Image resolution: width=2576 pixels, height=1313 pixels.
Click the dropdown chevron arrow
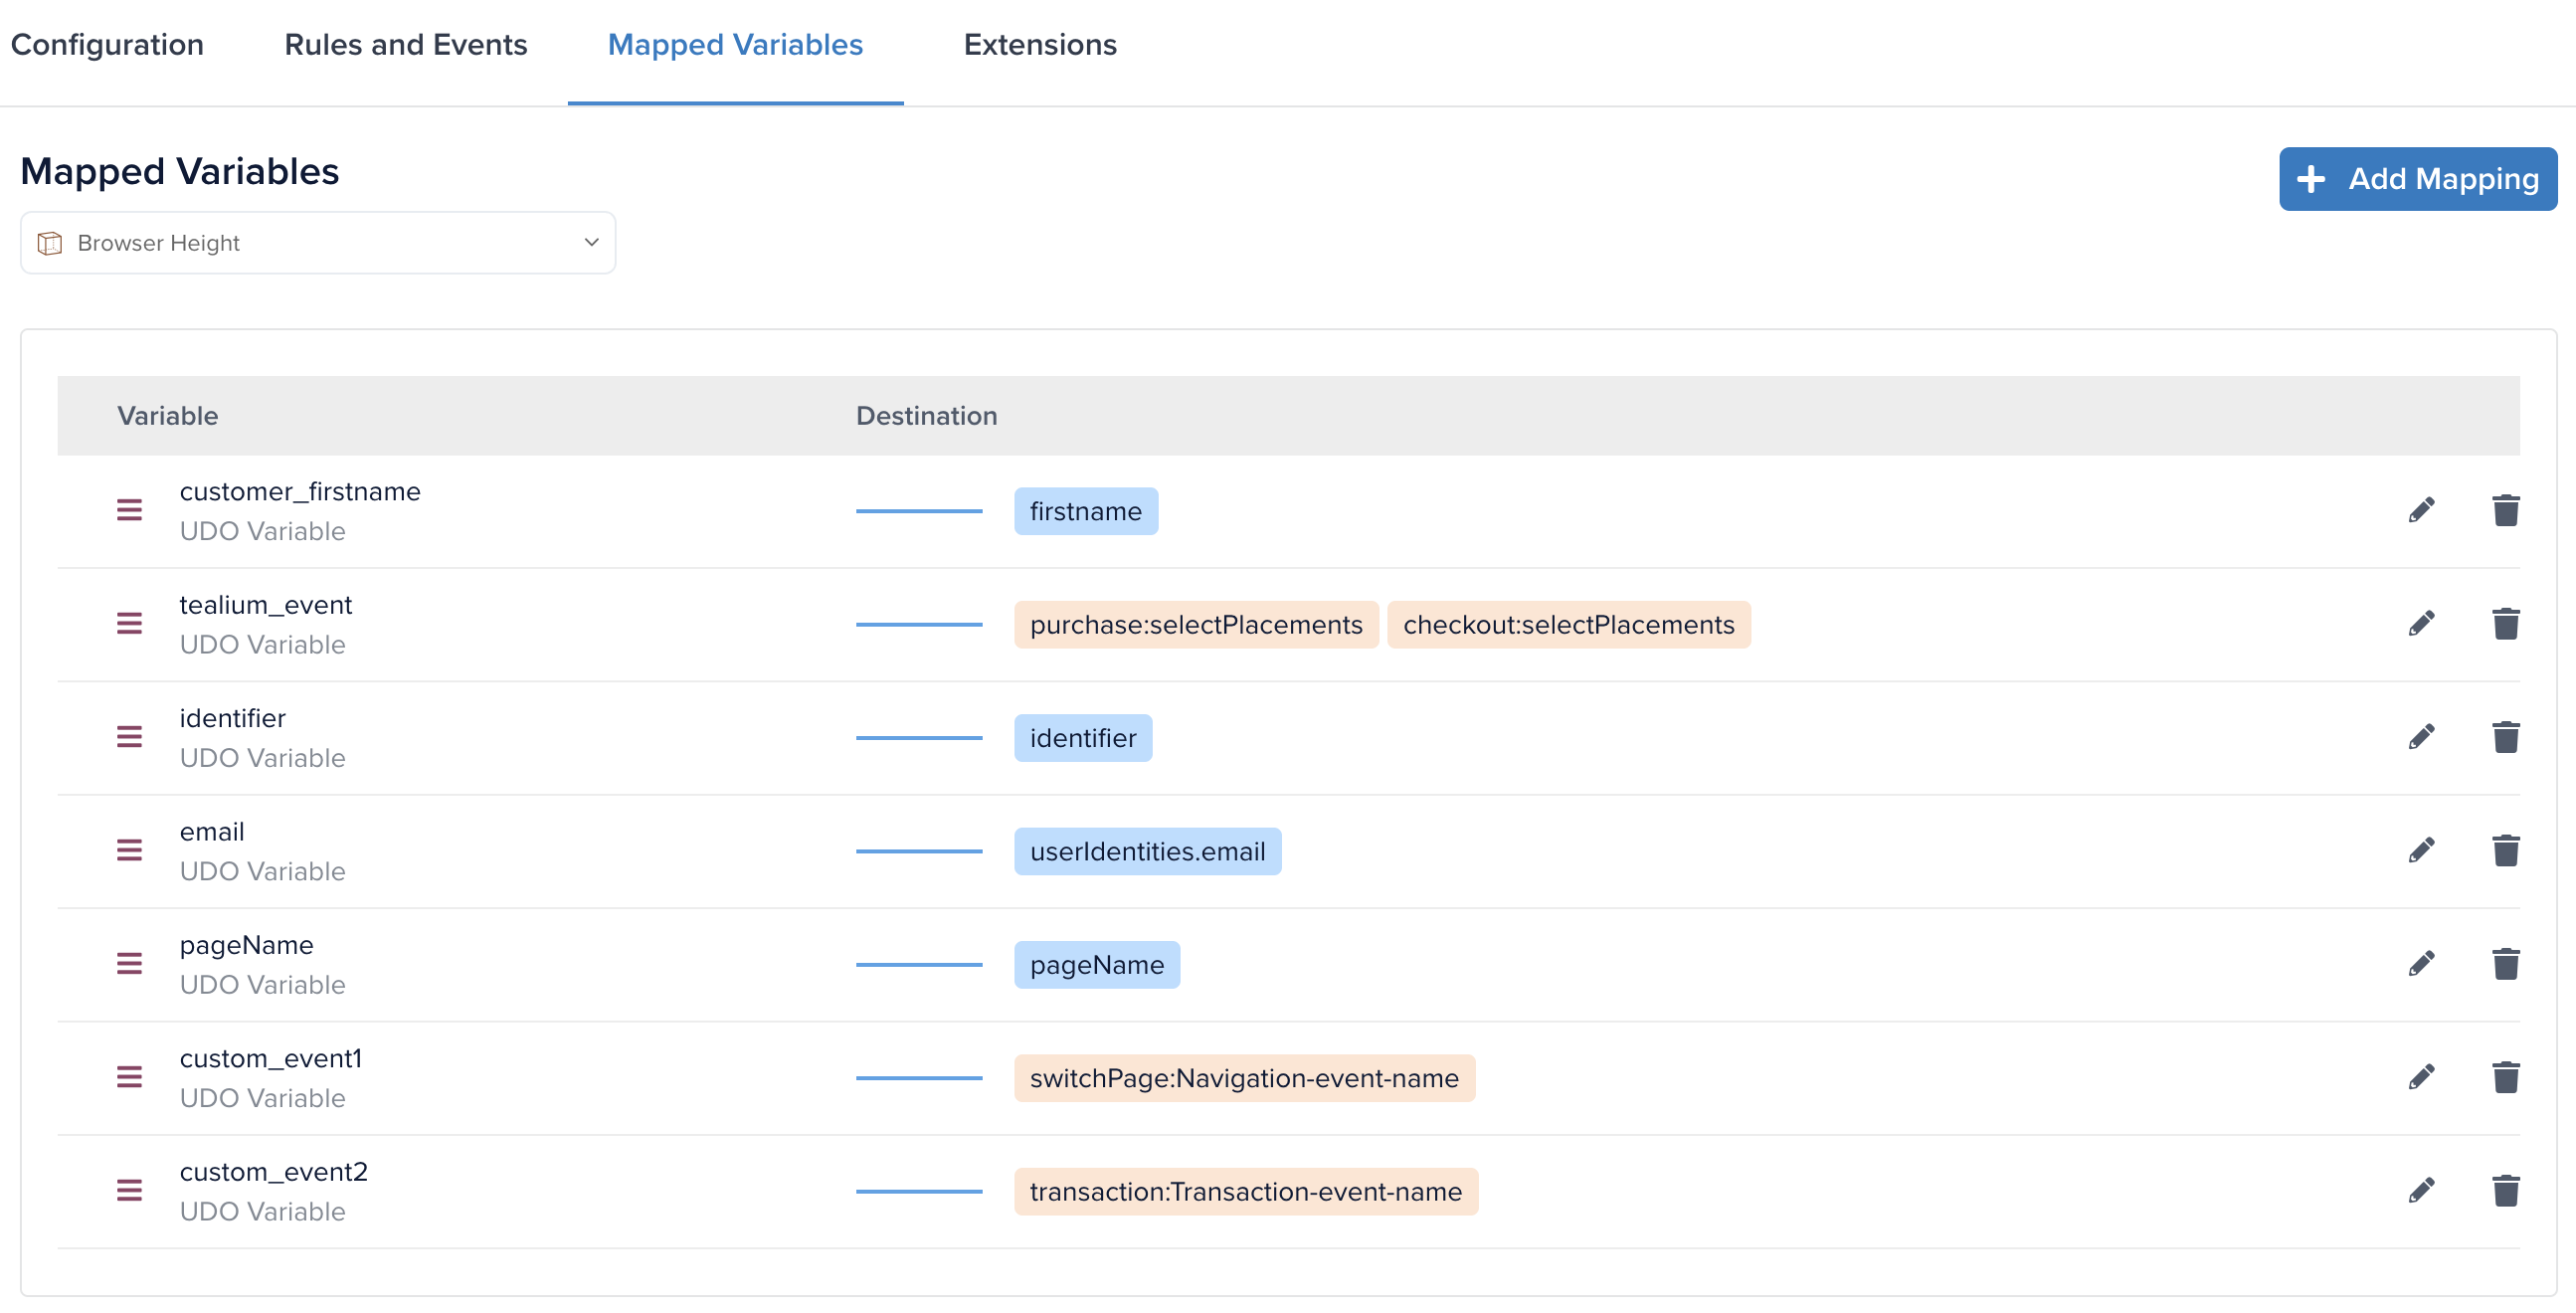click(x=591, y=243)
